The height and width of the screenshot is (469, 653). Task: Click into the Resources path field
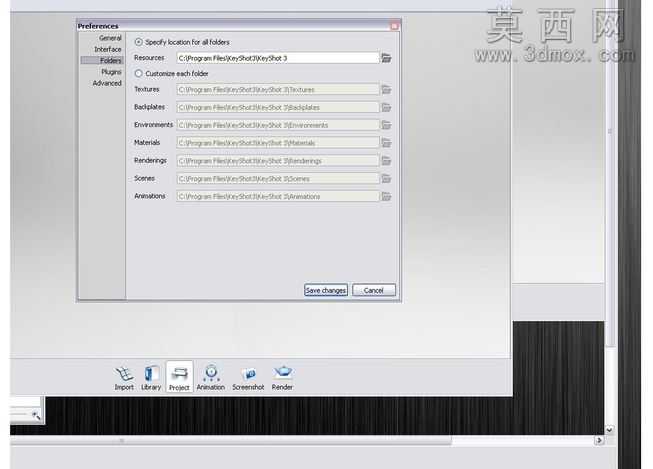(x=278, y=58)
